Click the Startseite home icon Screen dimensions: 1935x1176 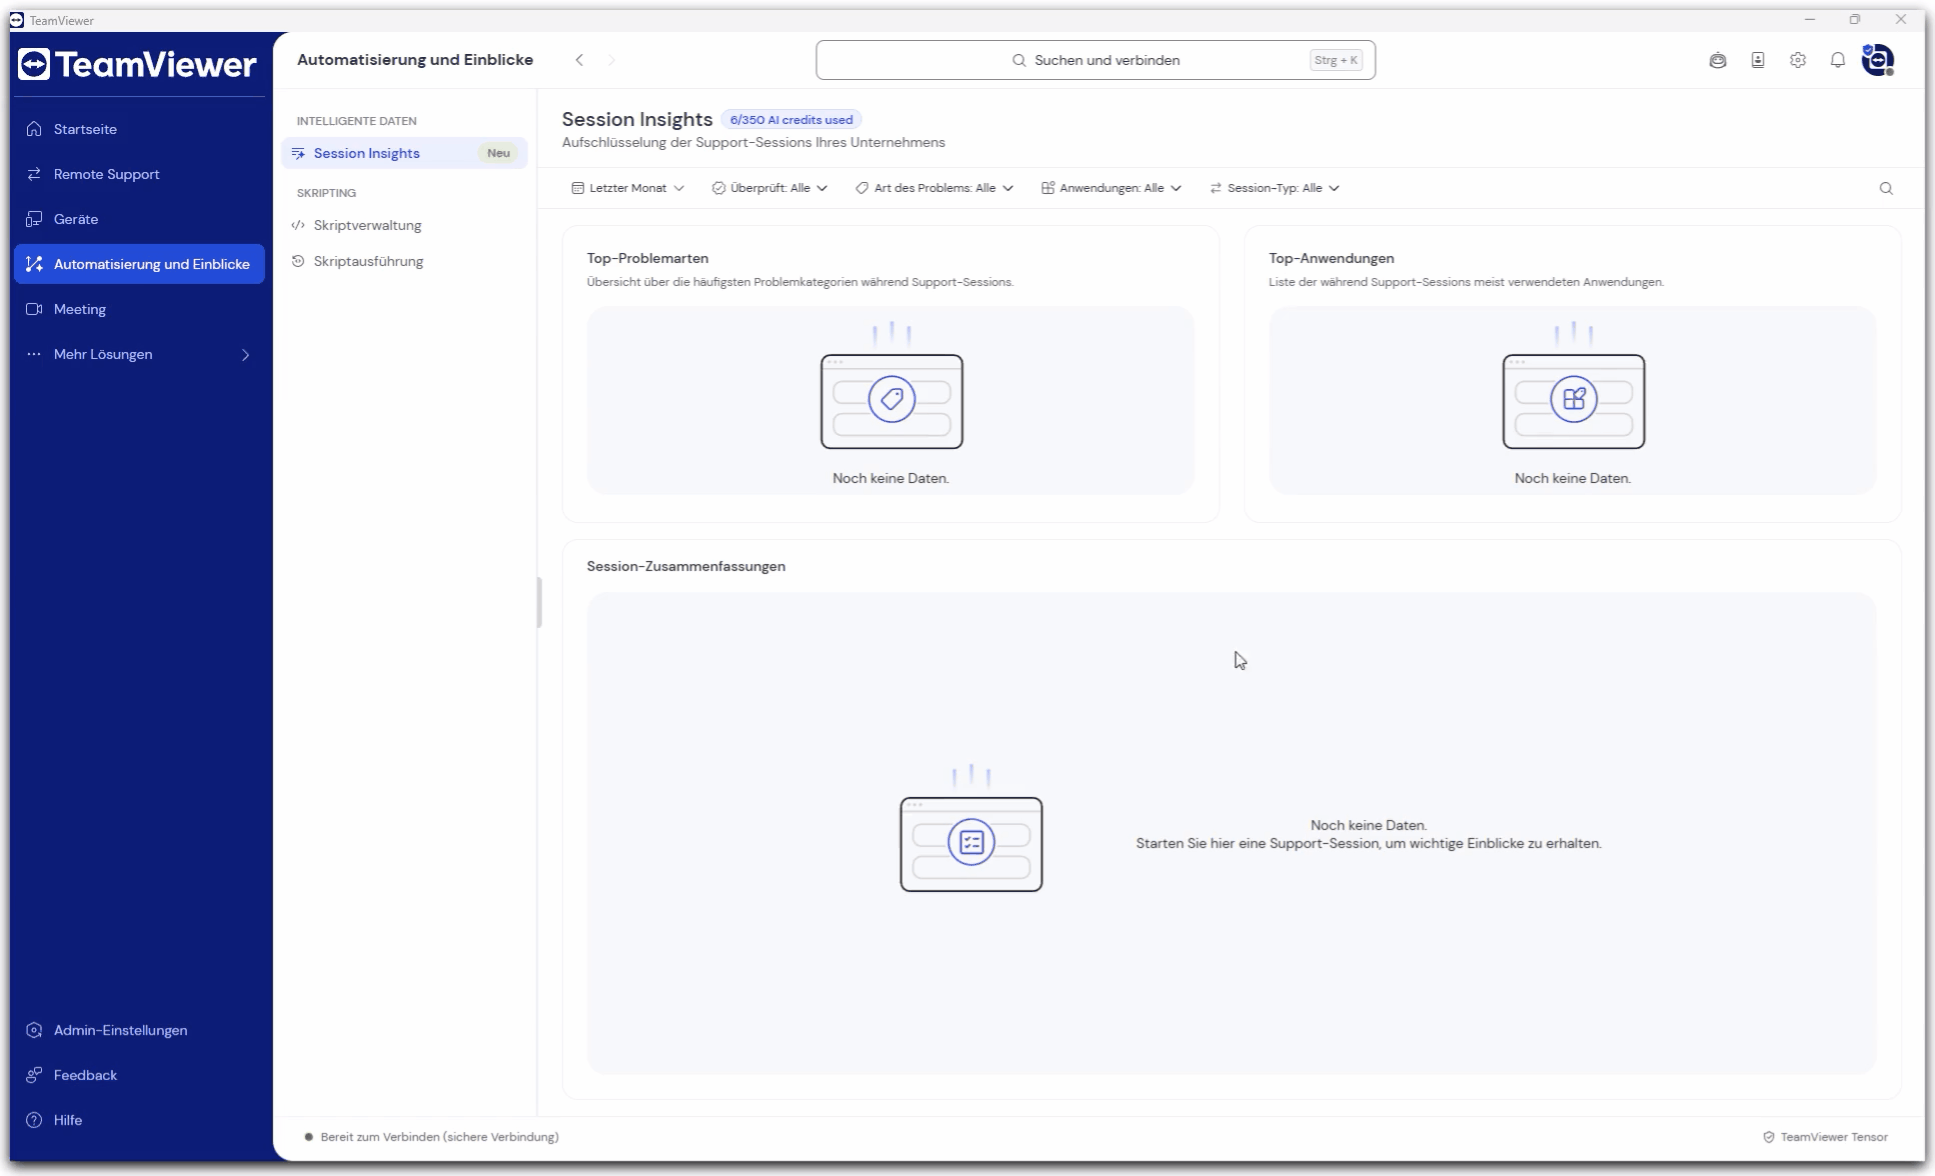(34, 129)
